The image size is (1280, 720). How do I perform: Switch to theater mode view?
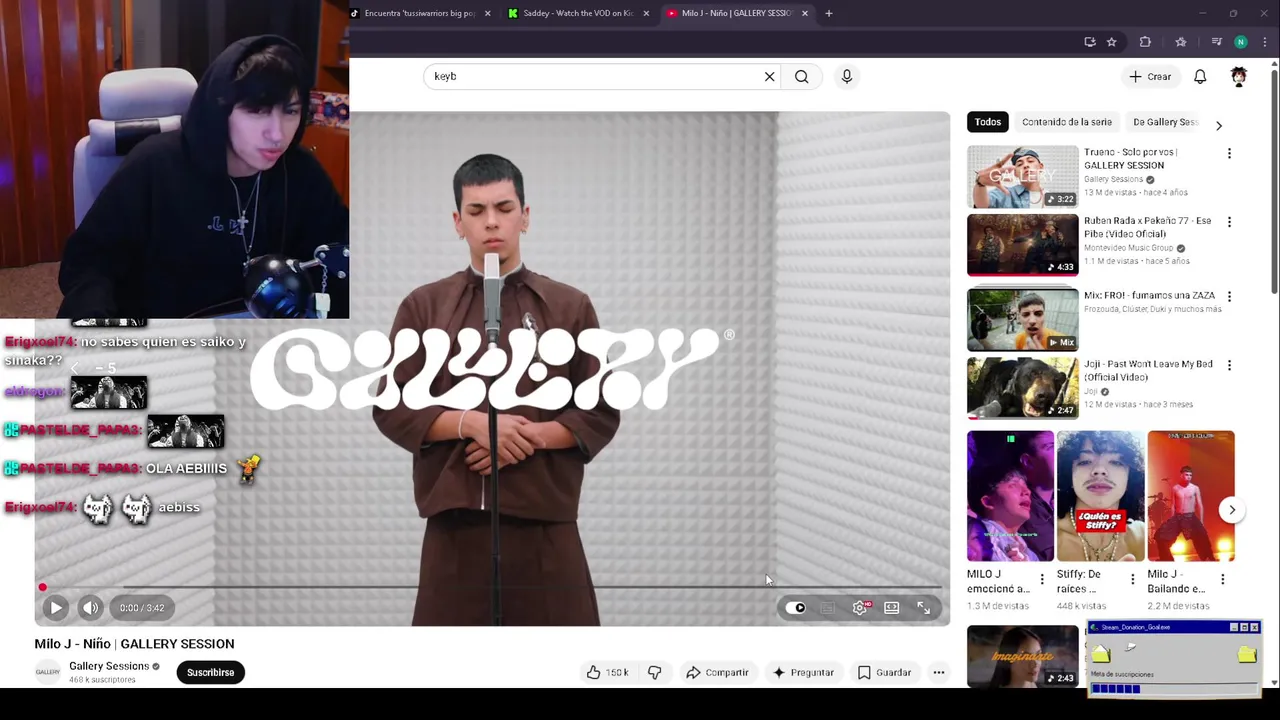click(x=891, y=607)
